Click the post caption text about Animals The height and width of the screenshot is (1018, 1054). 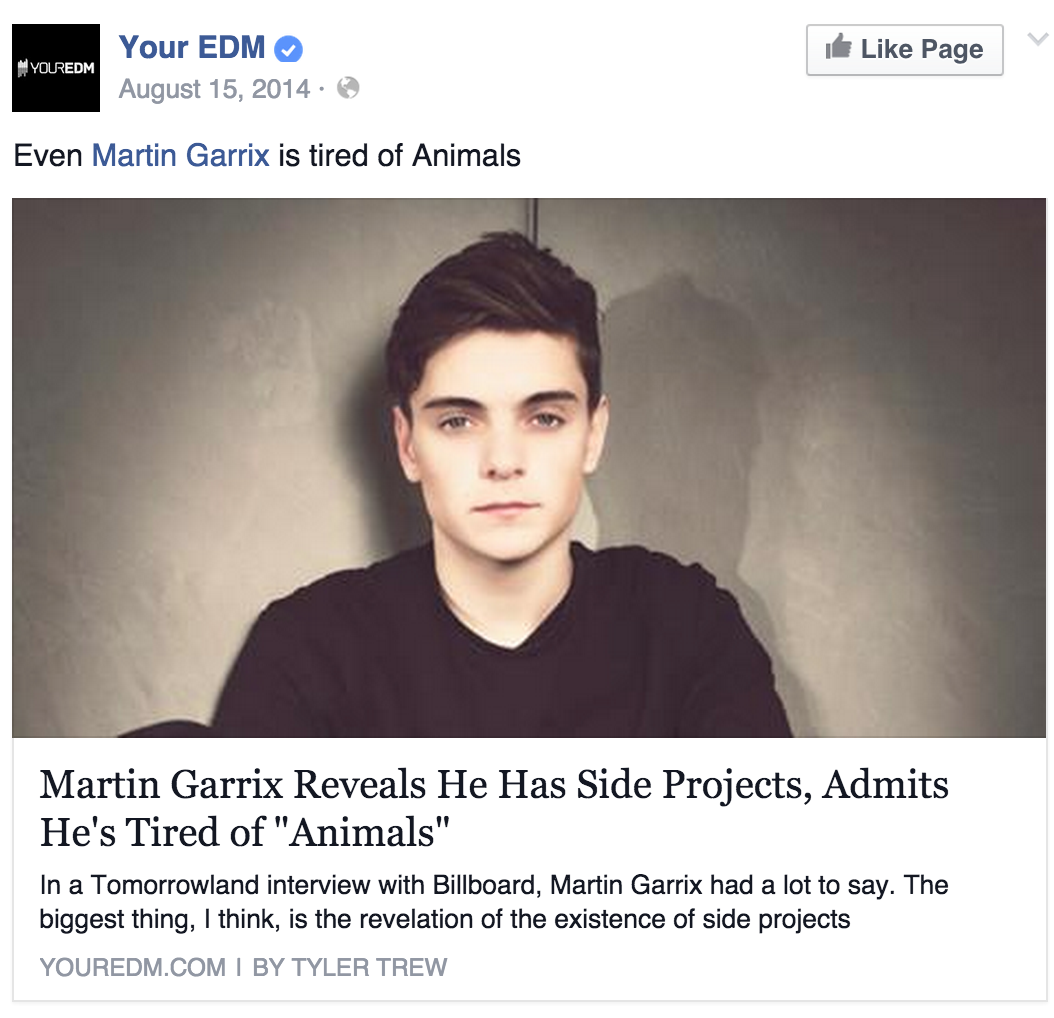[267, 155]
